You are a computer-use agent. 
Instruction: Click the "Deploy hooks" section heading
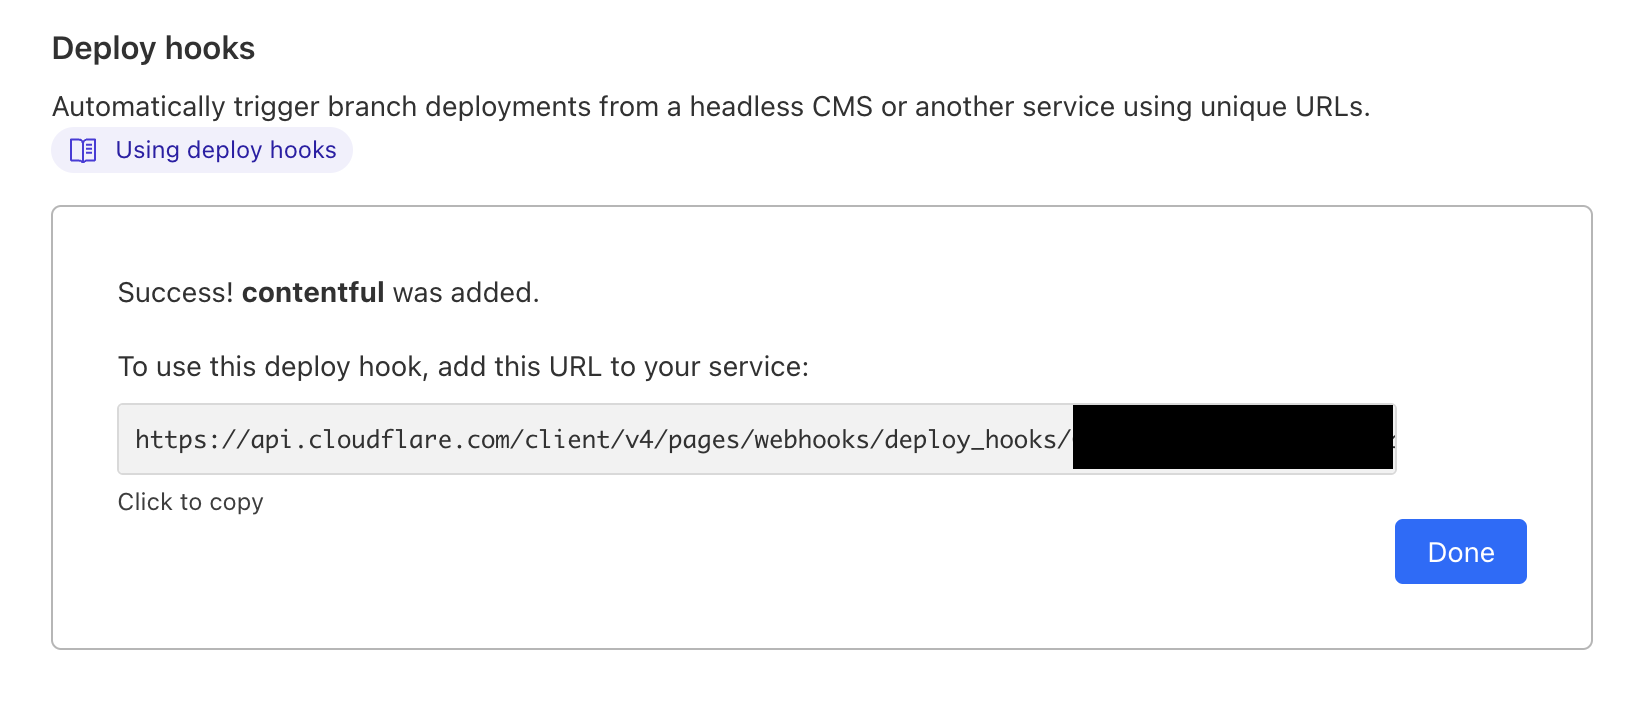(153, 47)
